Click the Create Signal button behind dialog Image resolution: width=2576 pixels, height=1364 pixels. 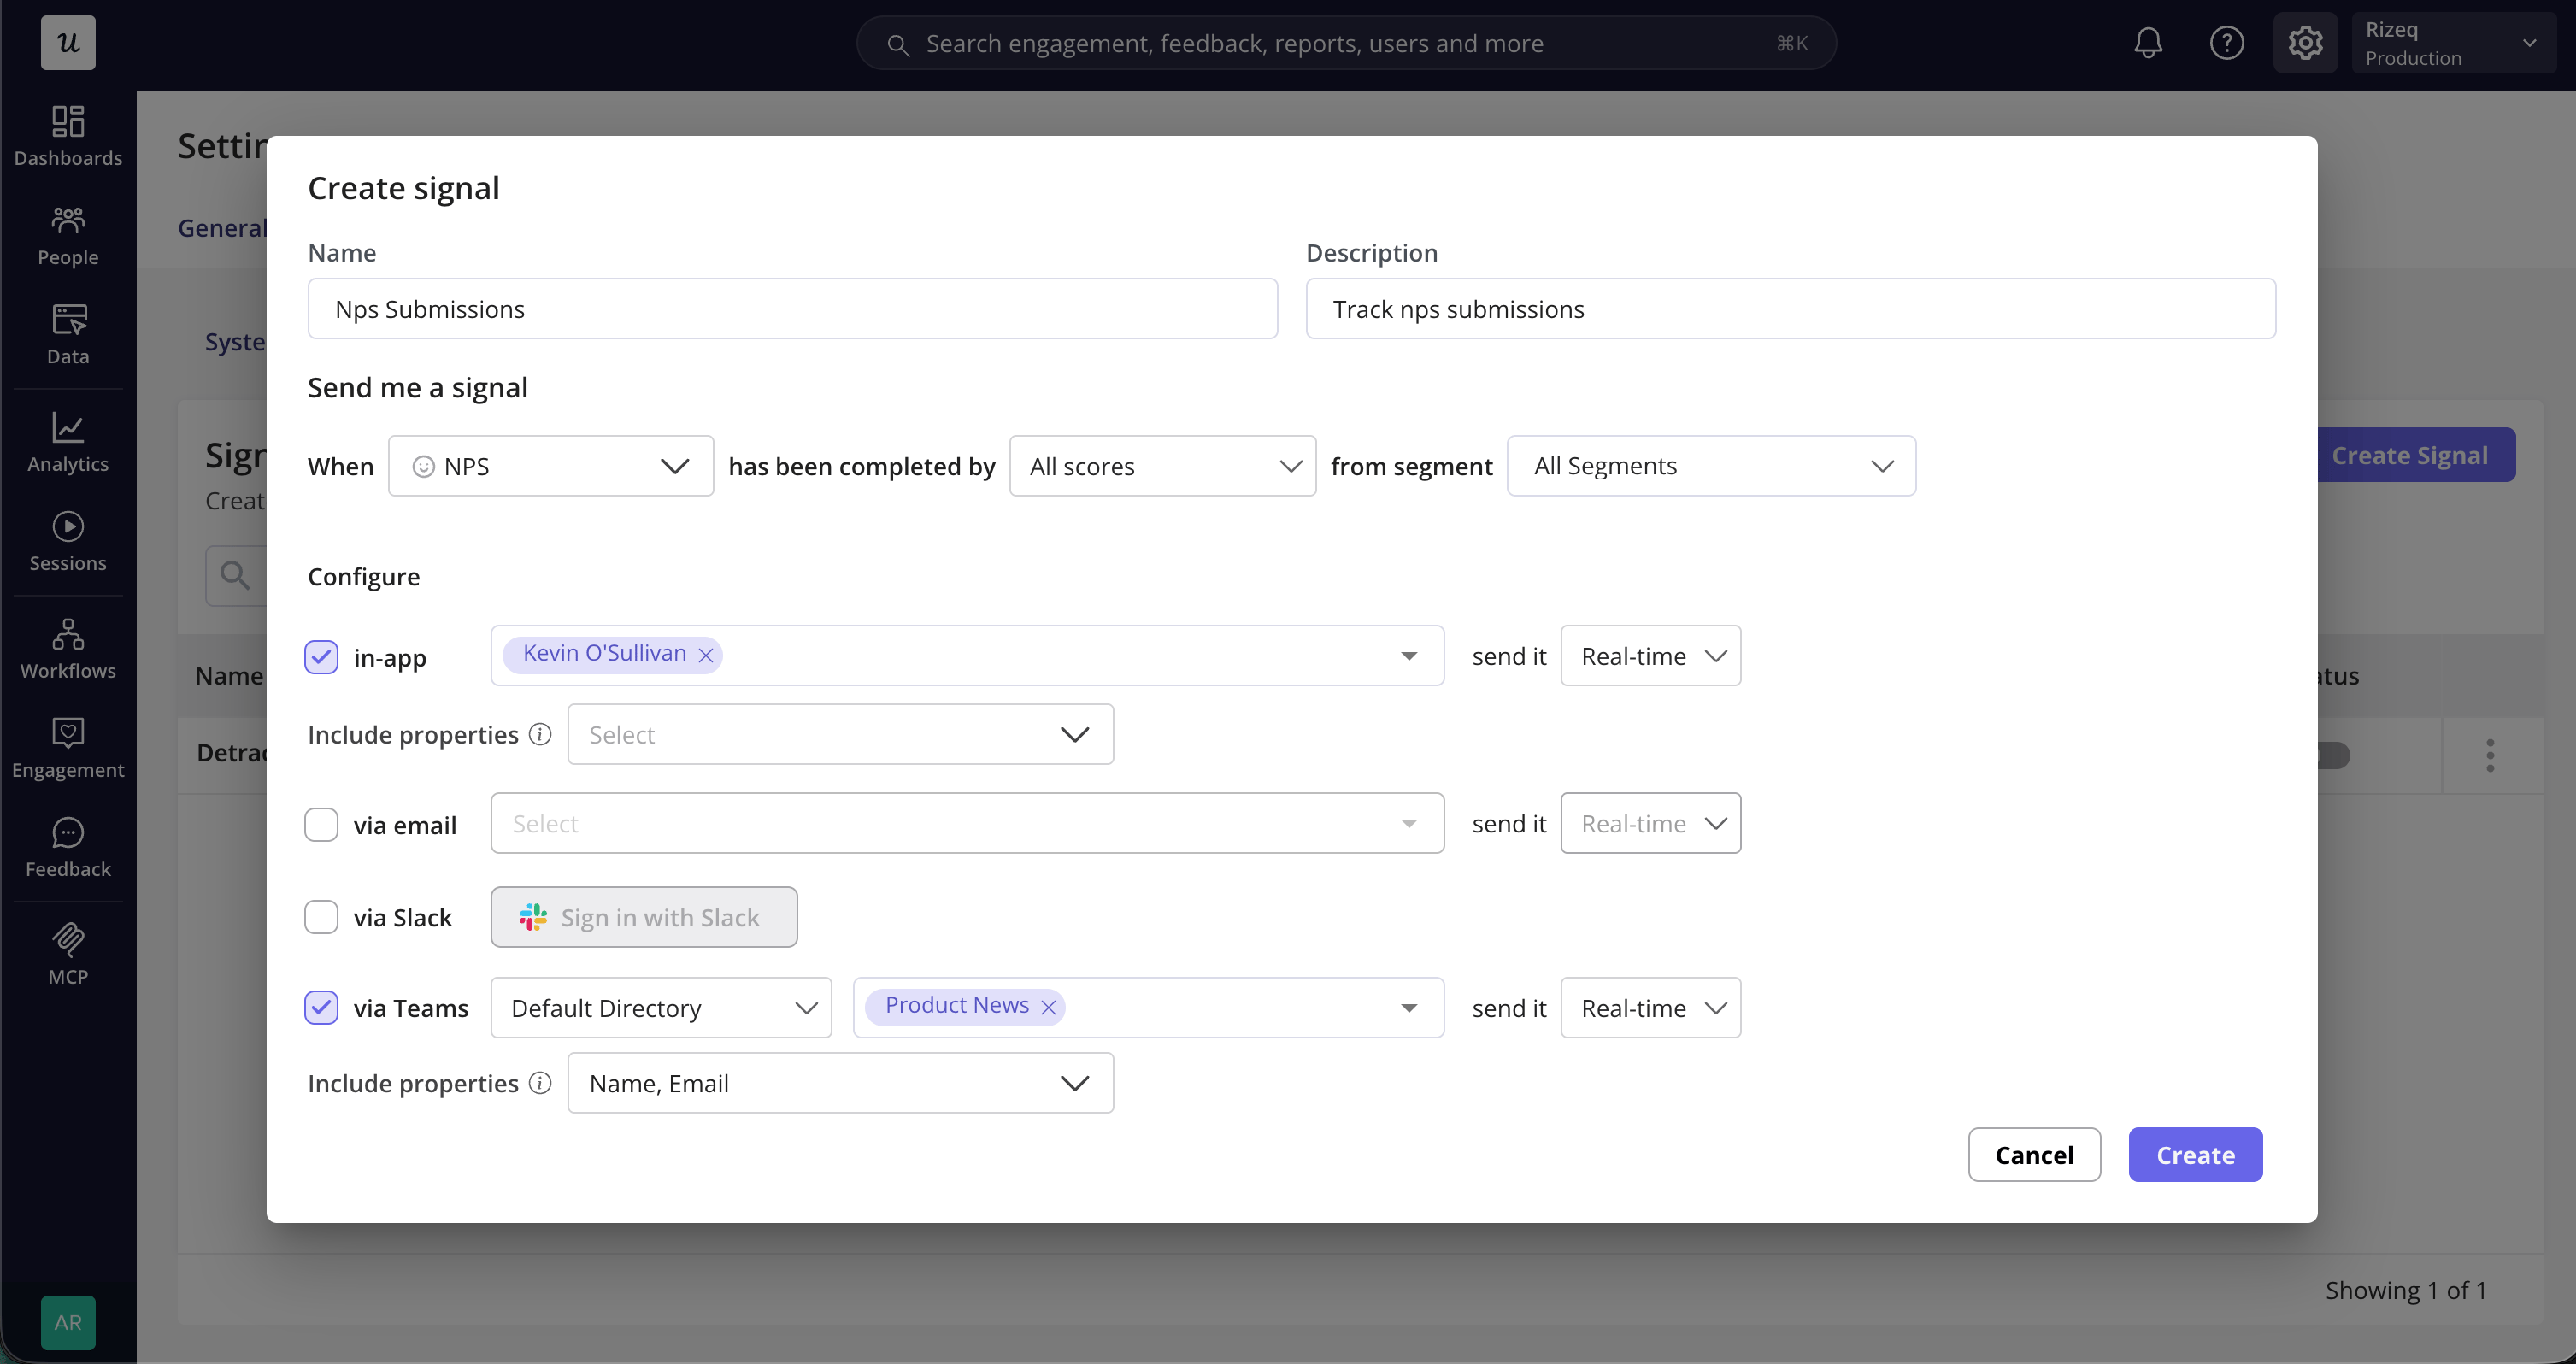pos(2415,455)
